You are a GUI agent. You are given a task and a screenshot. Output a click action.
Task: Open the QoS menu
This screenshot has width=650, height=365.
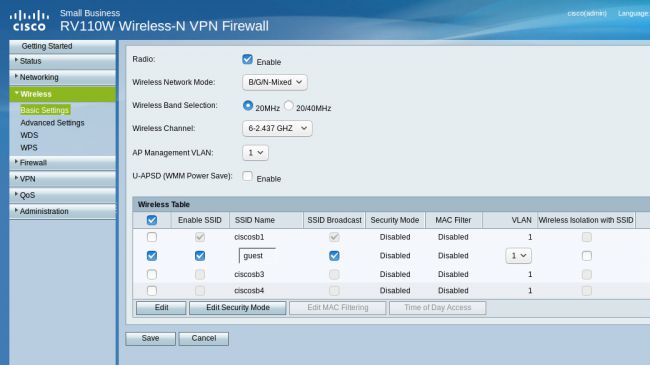pyautogui.click(x=63, y=195)
